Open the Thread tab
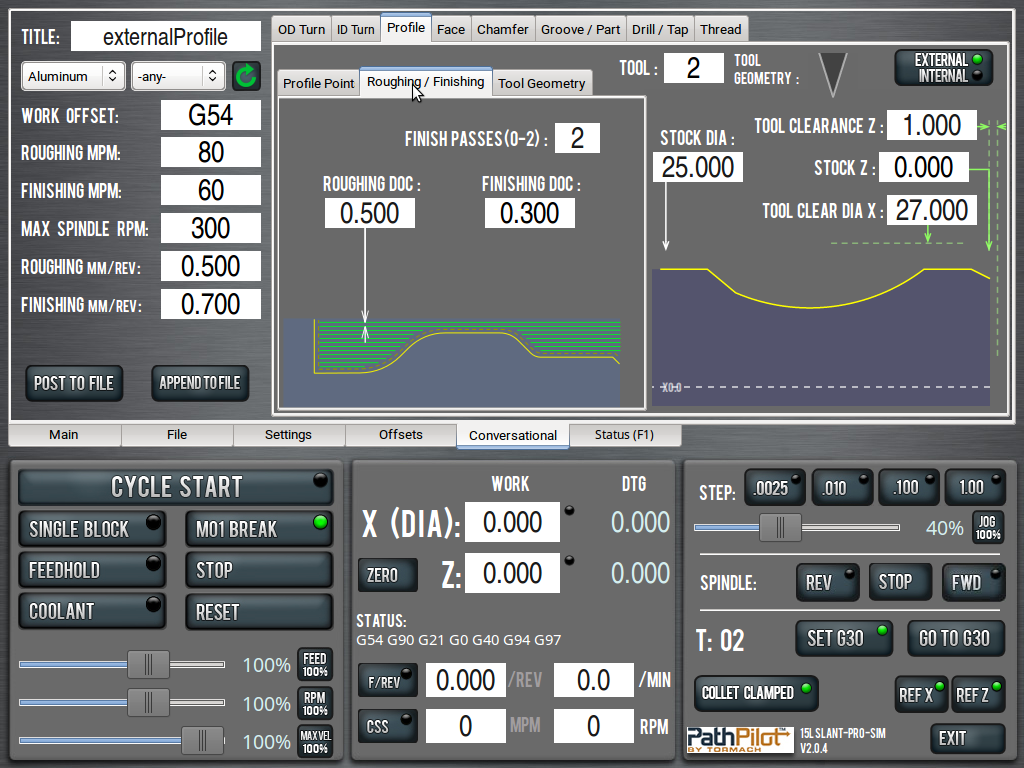 [720, 29]
